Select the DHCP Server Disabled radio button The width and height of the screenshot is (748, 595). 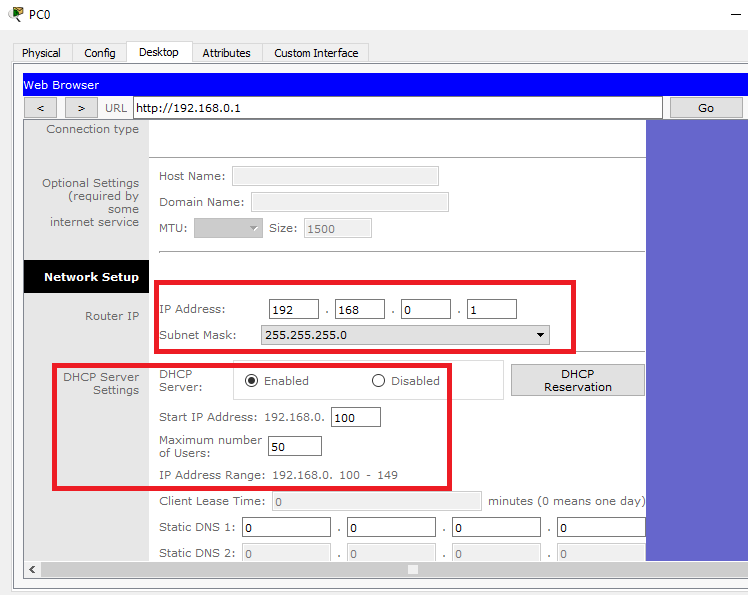[378, 381]
